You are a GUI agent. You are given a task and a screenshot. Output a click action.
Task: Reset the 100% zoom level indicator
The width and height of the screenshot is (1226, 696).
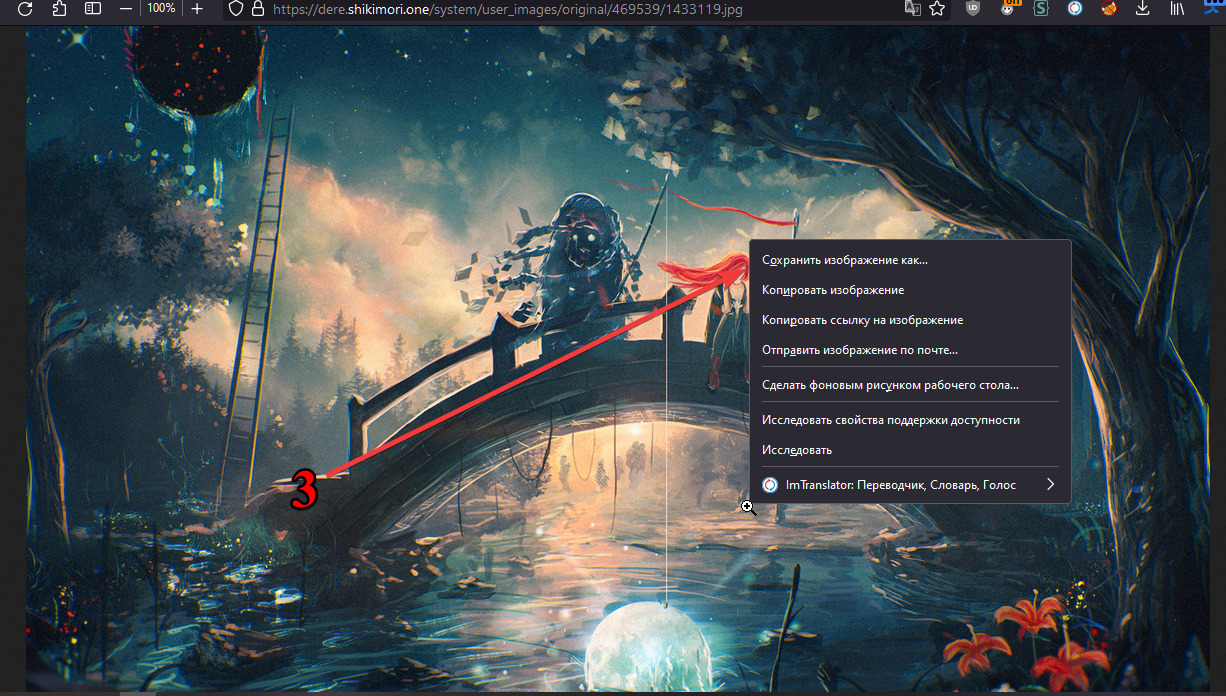161,8
